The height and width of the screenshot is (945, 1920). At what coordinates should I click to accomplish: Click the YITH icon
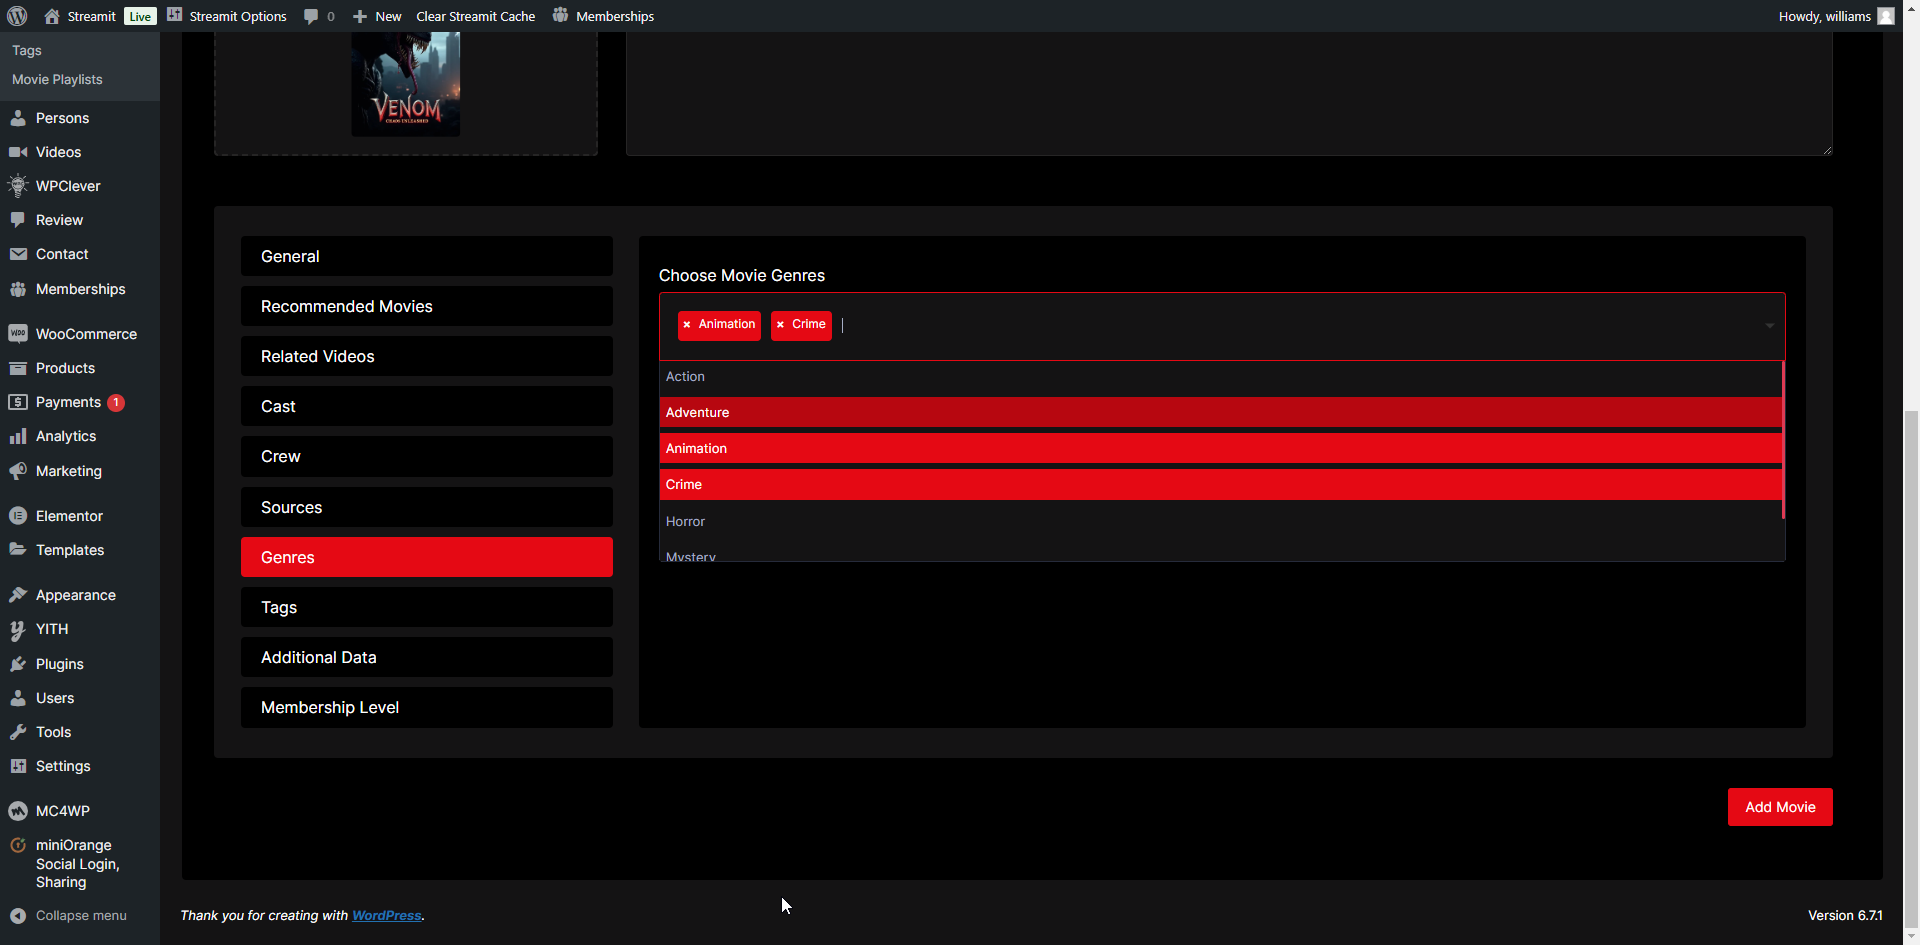pyautogui.click(x=18, y=630)
